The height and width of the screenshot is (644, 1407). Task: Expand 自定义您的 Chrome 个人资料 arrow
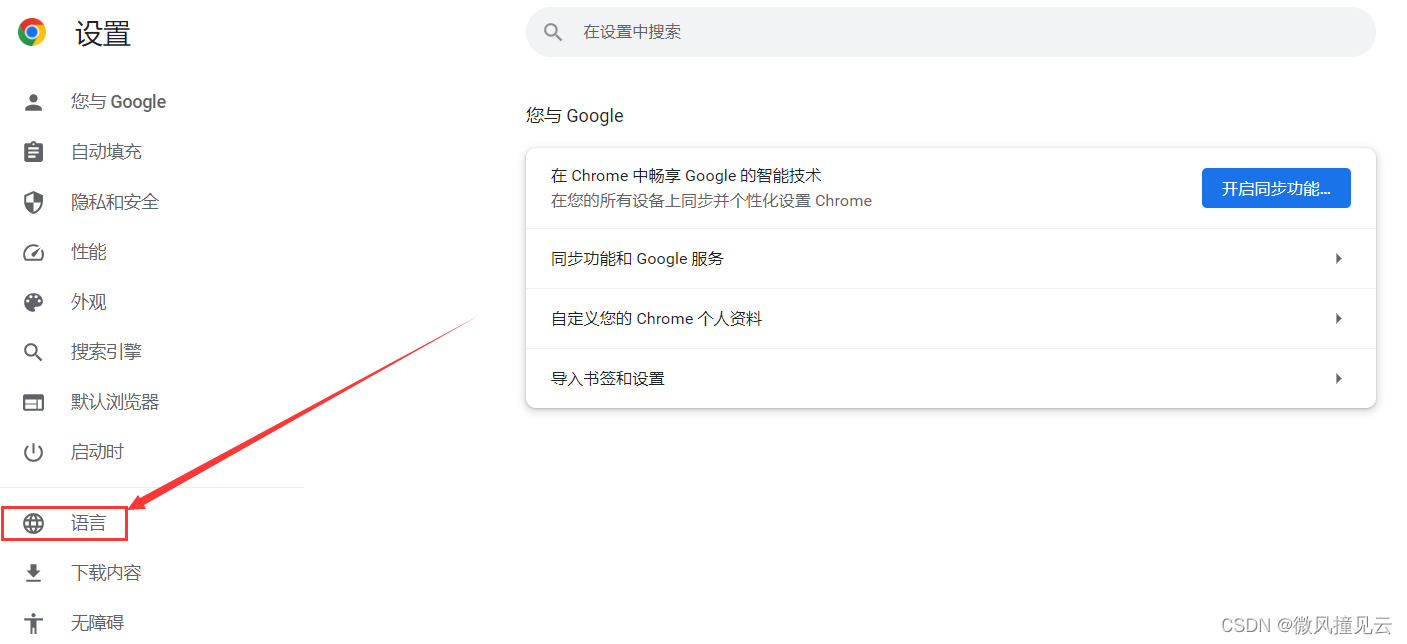tap(1338, 319)
